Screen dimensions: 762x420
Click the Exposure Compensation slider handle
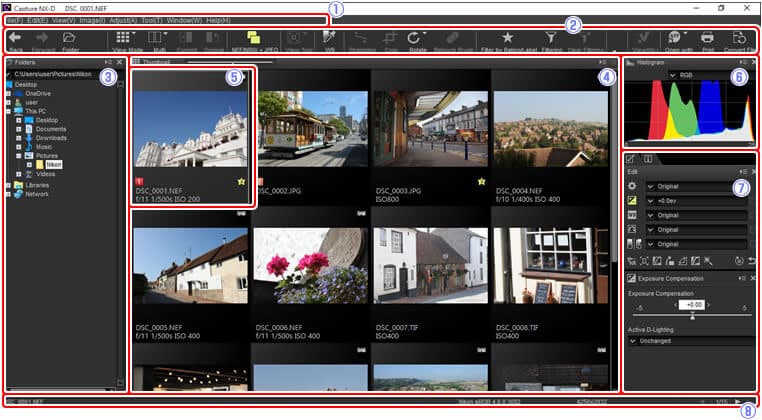[692, 316]
